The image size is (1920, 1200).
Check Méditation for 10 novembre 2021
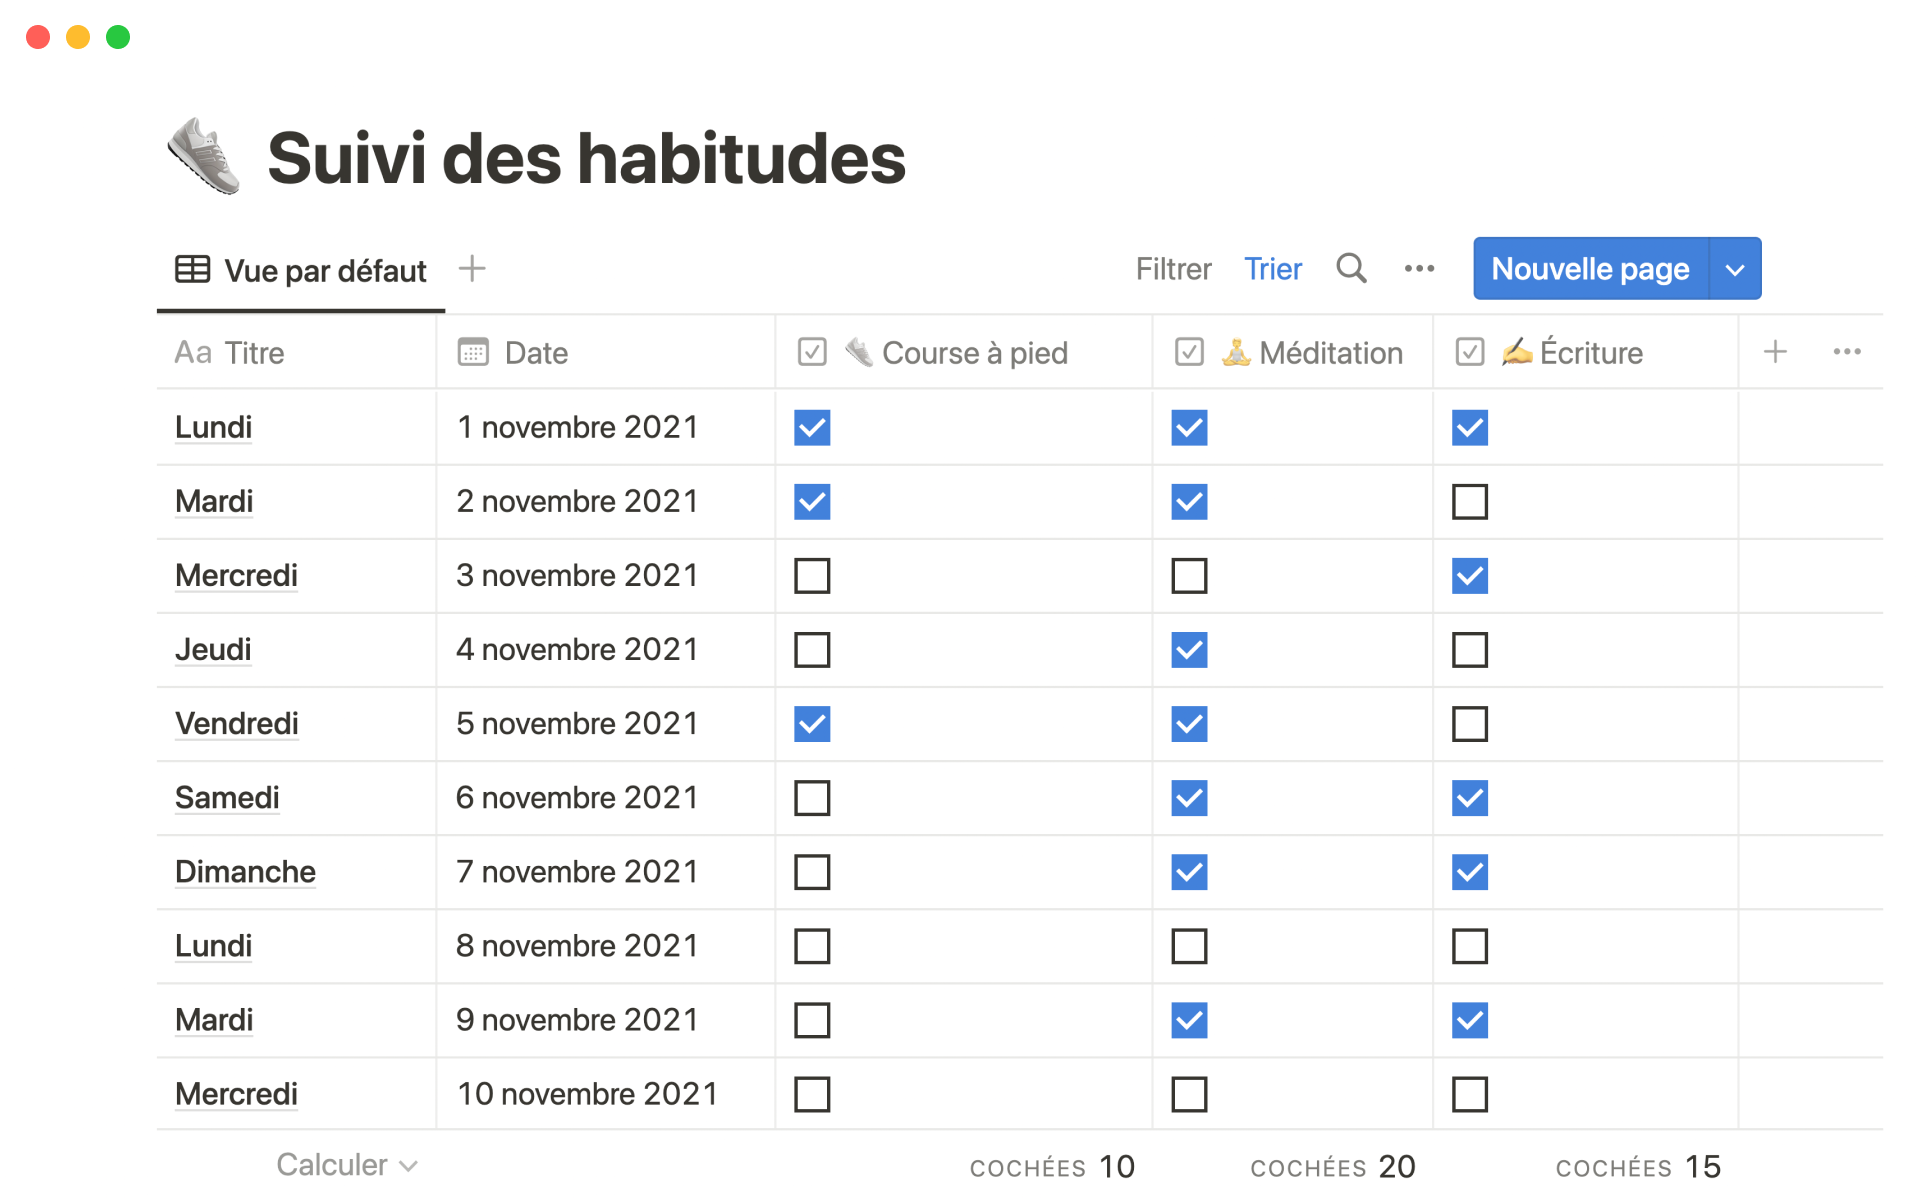click(1189, 1094)
